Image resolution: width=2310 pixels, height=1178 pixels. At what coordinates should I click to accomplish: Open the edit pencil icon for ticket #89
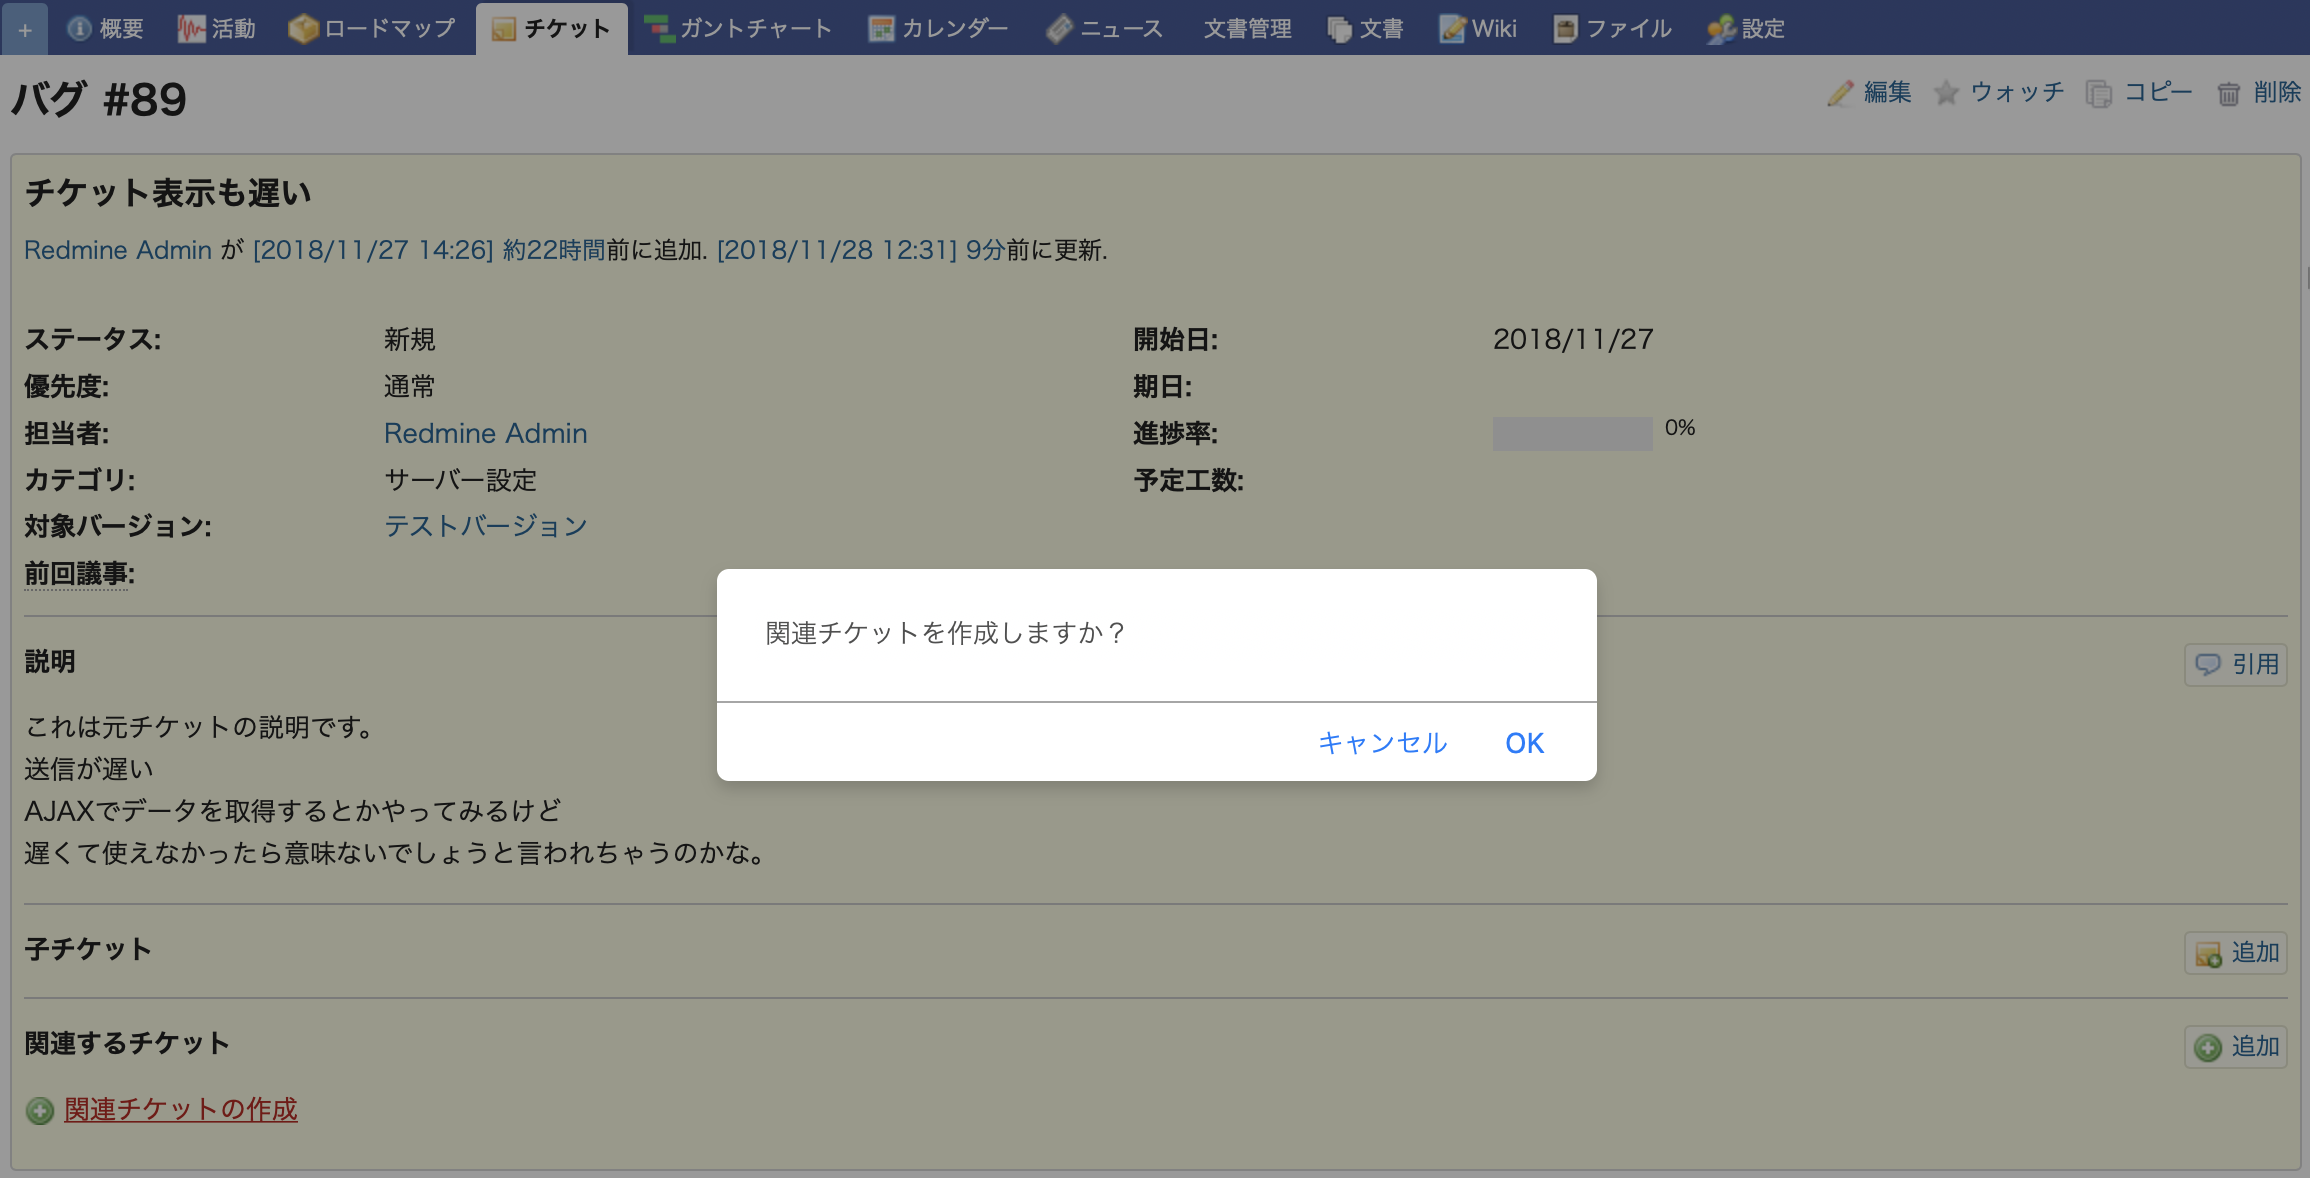[1842, 92]
